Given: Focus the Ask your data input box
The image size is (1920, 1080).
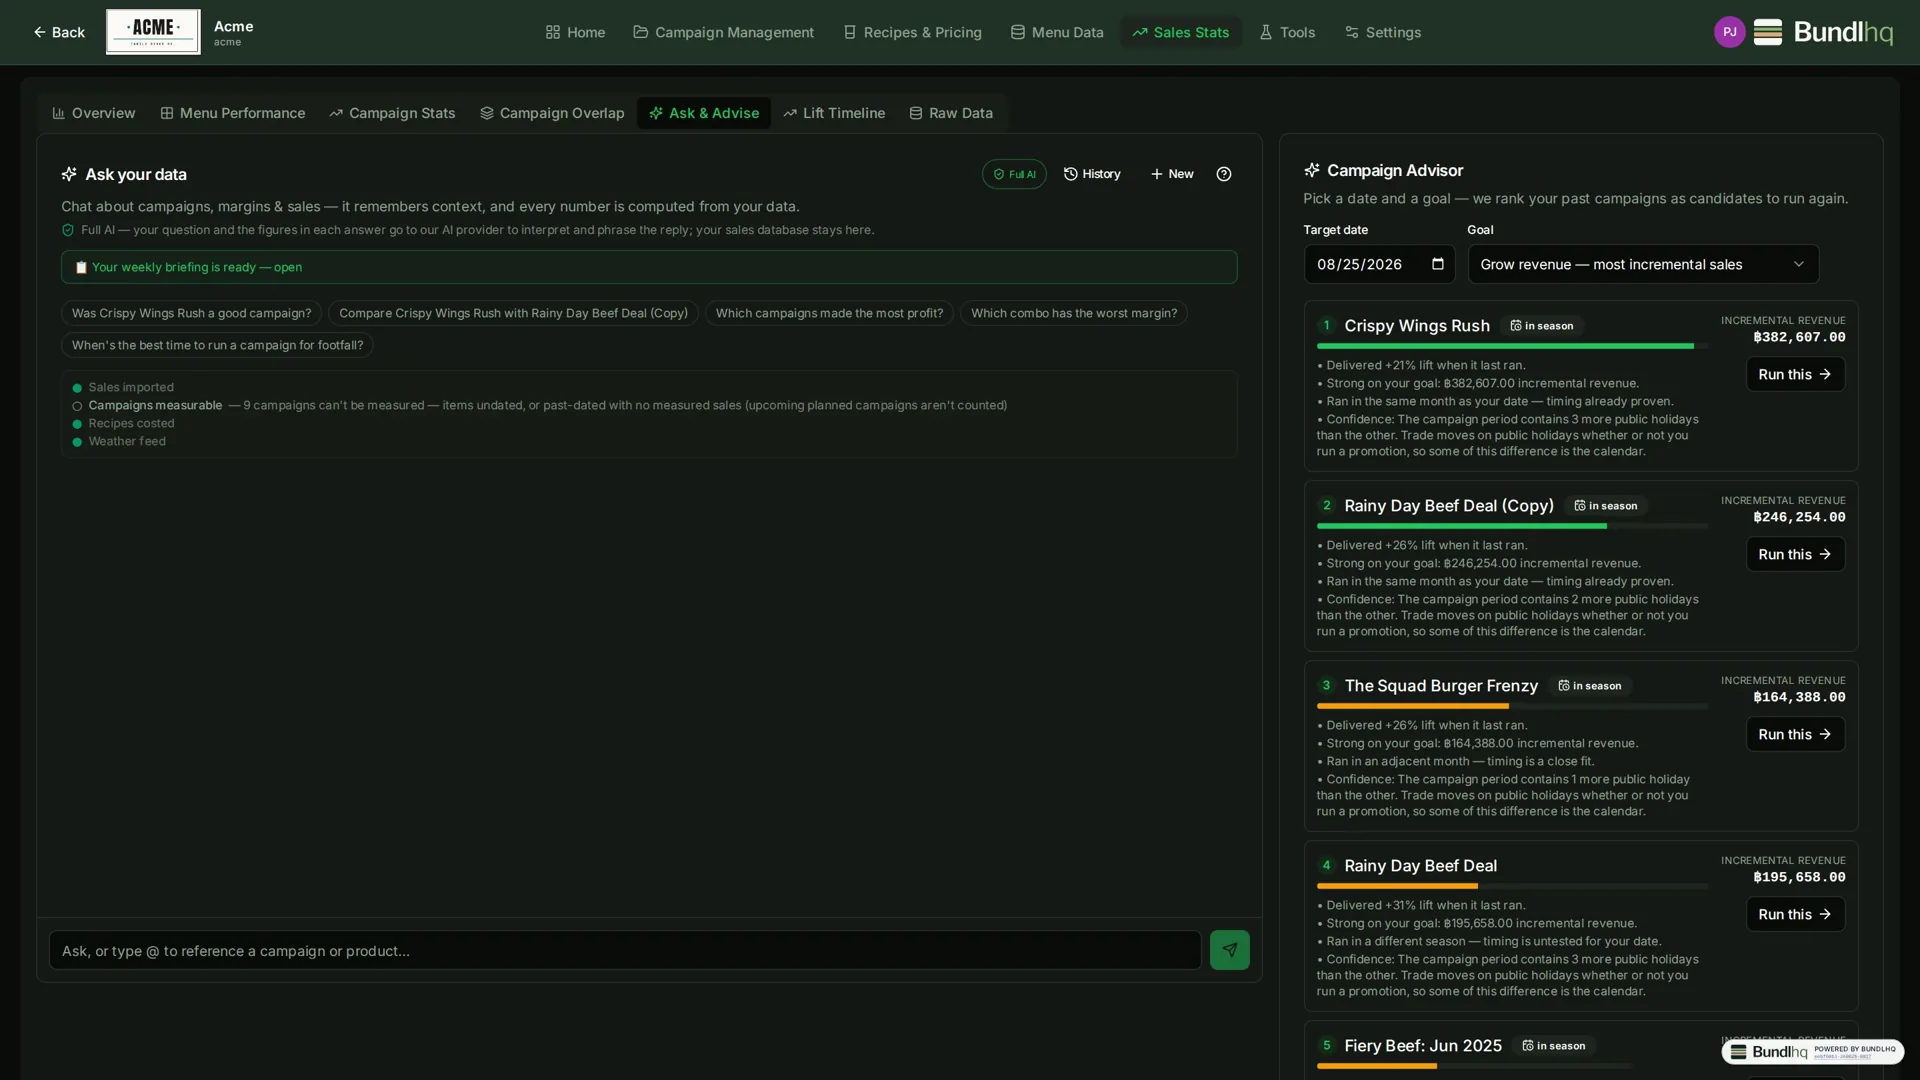Looking at the screenshot, I should coord(625,950).
